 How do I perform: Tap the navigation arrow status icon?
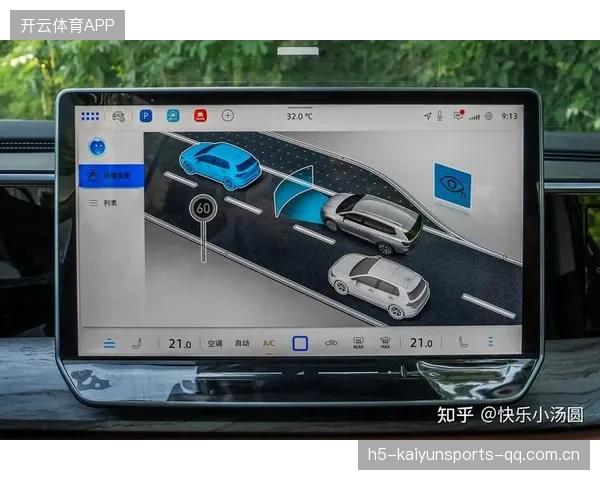[428, 116]
